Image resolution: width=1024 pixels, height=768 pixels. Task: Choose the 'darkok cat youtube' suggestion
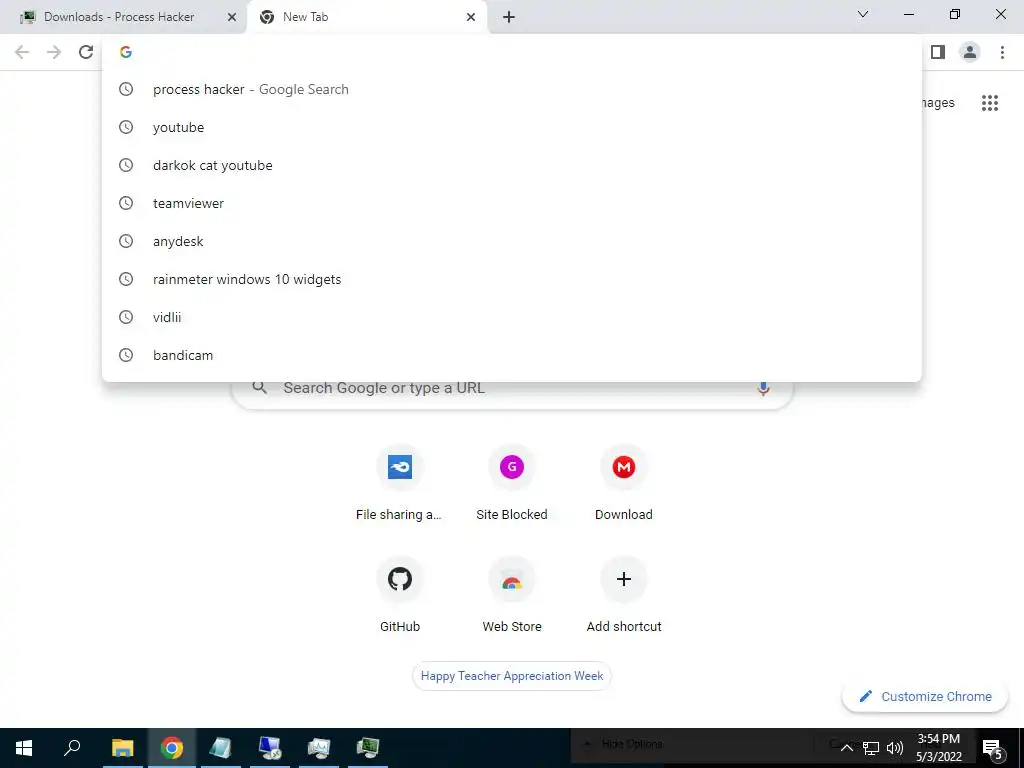pos(512,165)
